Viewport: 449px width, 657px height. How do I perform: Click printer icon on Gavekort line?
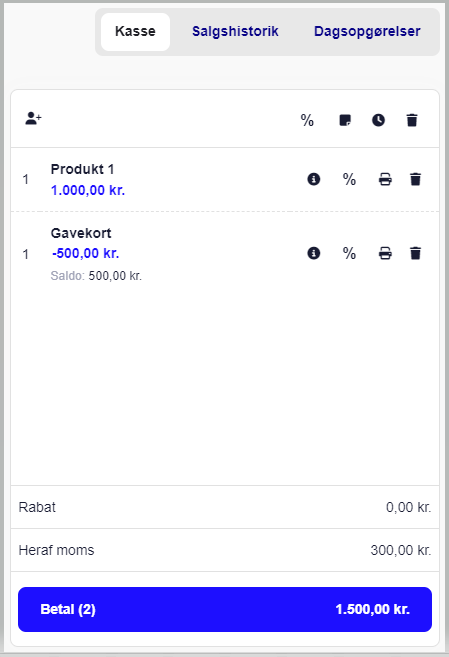(x=385, y=253)
